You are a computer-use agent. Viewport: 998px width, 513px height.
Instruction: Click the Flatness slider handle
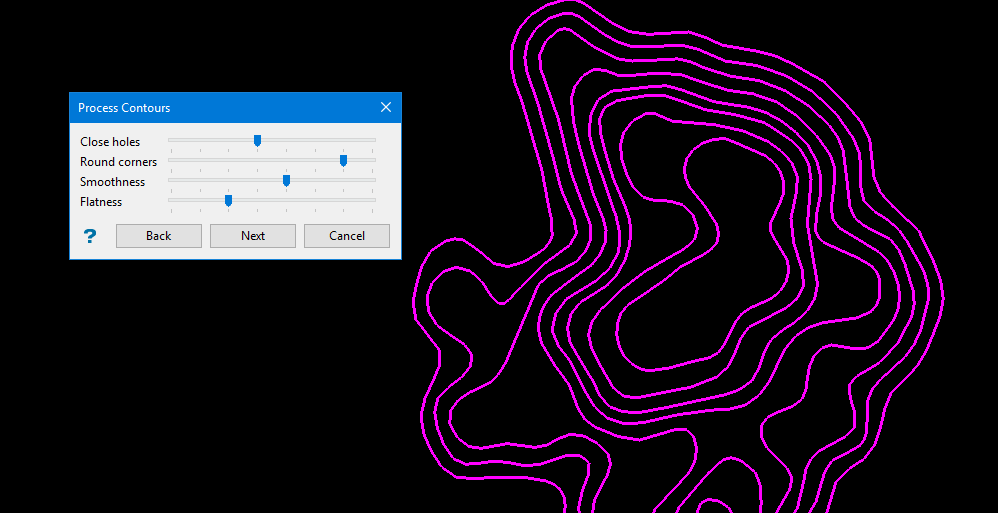coord(228,200)
